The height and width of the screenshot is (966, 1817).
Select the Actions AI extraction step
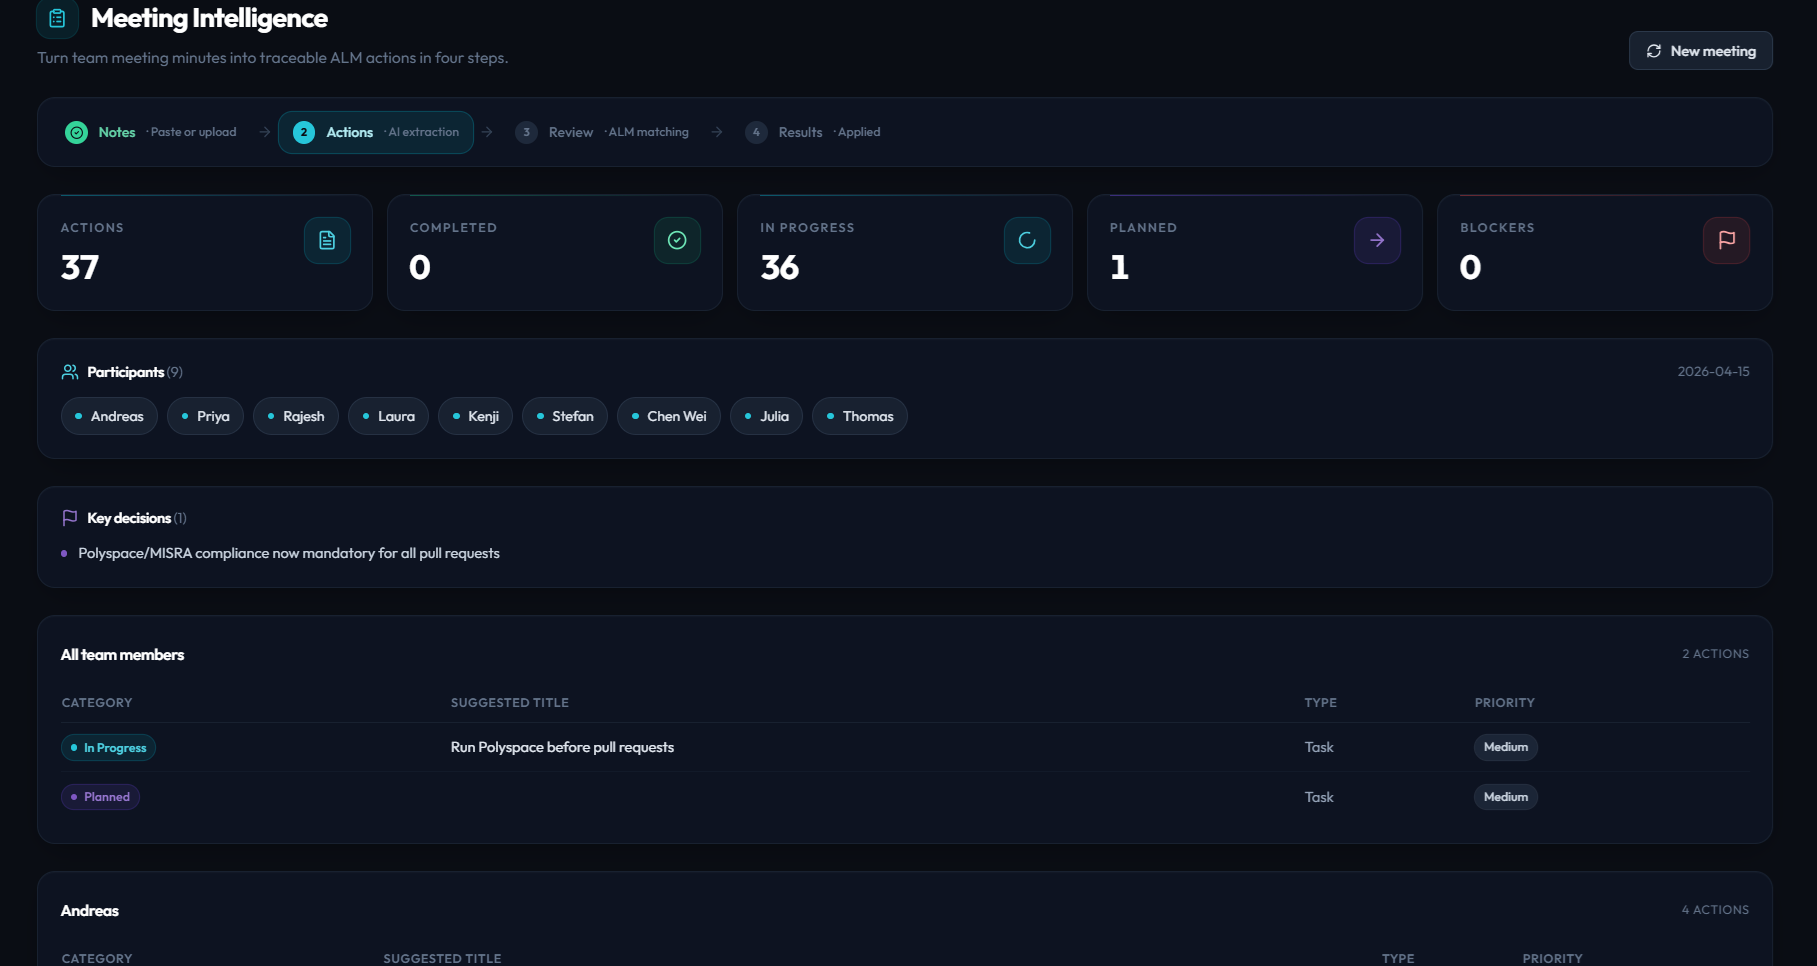click(x=376, y=132)
